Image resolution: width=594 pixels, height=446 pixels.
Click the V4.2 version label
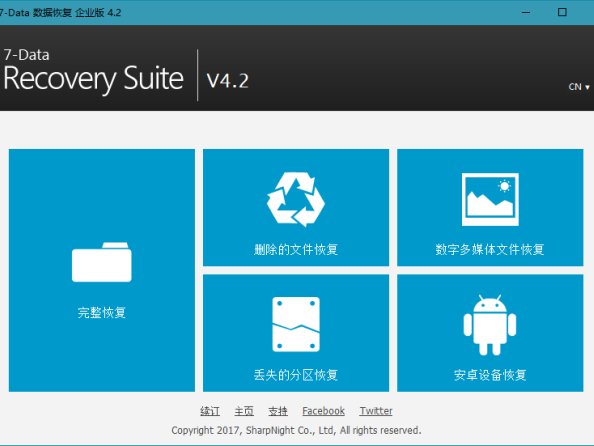(x=228, y=81)
